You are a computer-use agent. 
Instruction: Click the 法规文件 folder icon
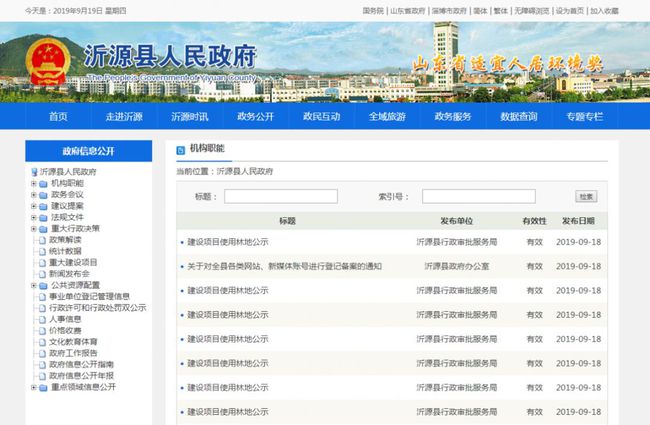[x=43, y=218]
